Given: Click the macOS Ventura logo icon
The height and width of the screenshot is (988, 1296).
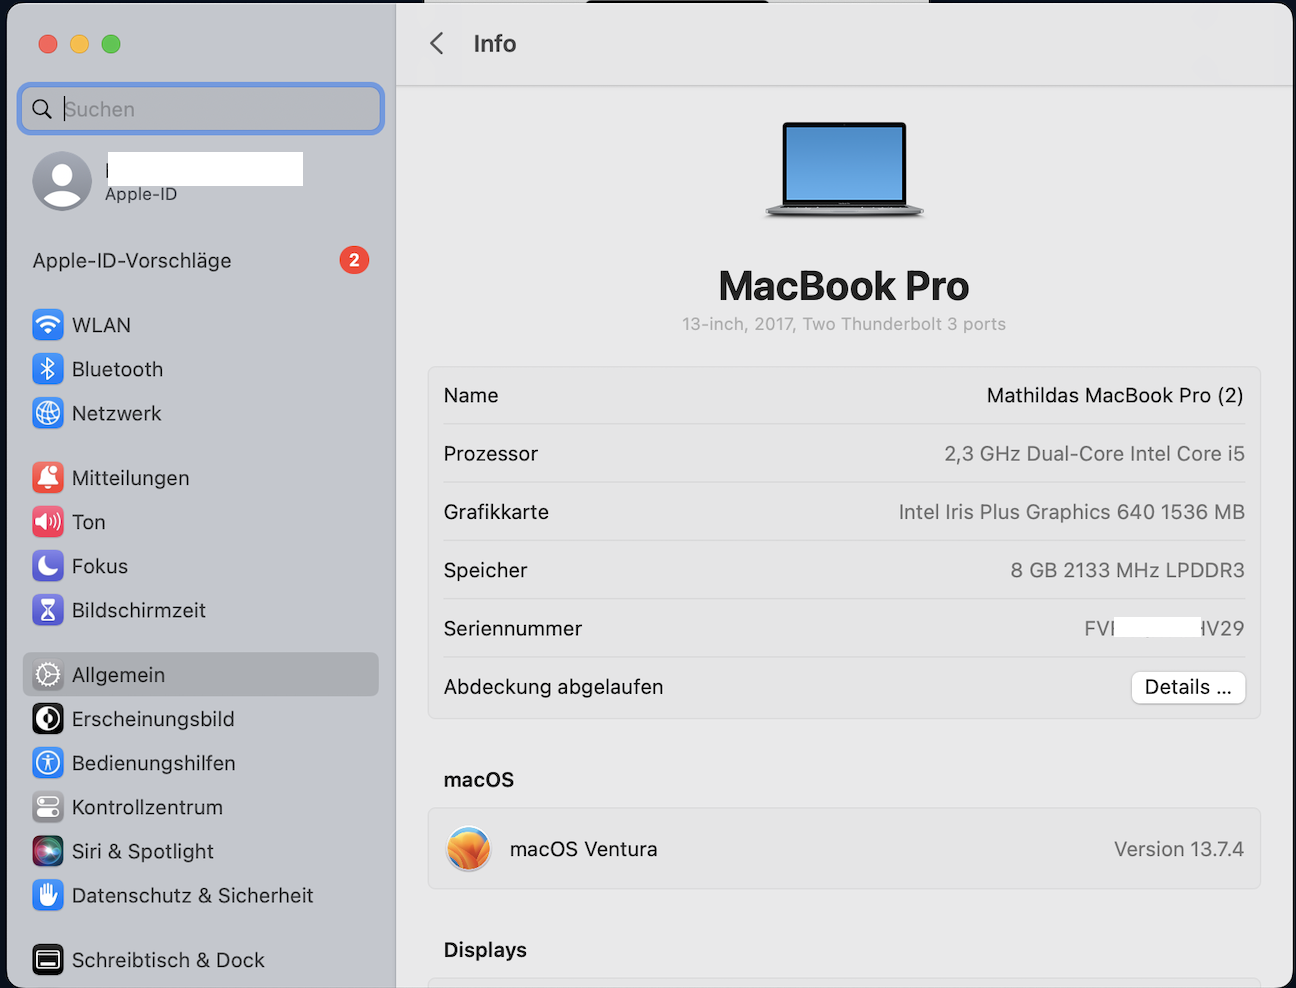Looking at the screenshot, I should pos(468,849).
